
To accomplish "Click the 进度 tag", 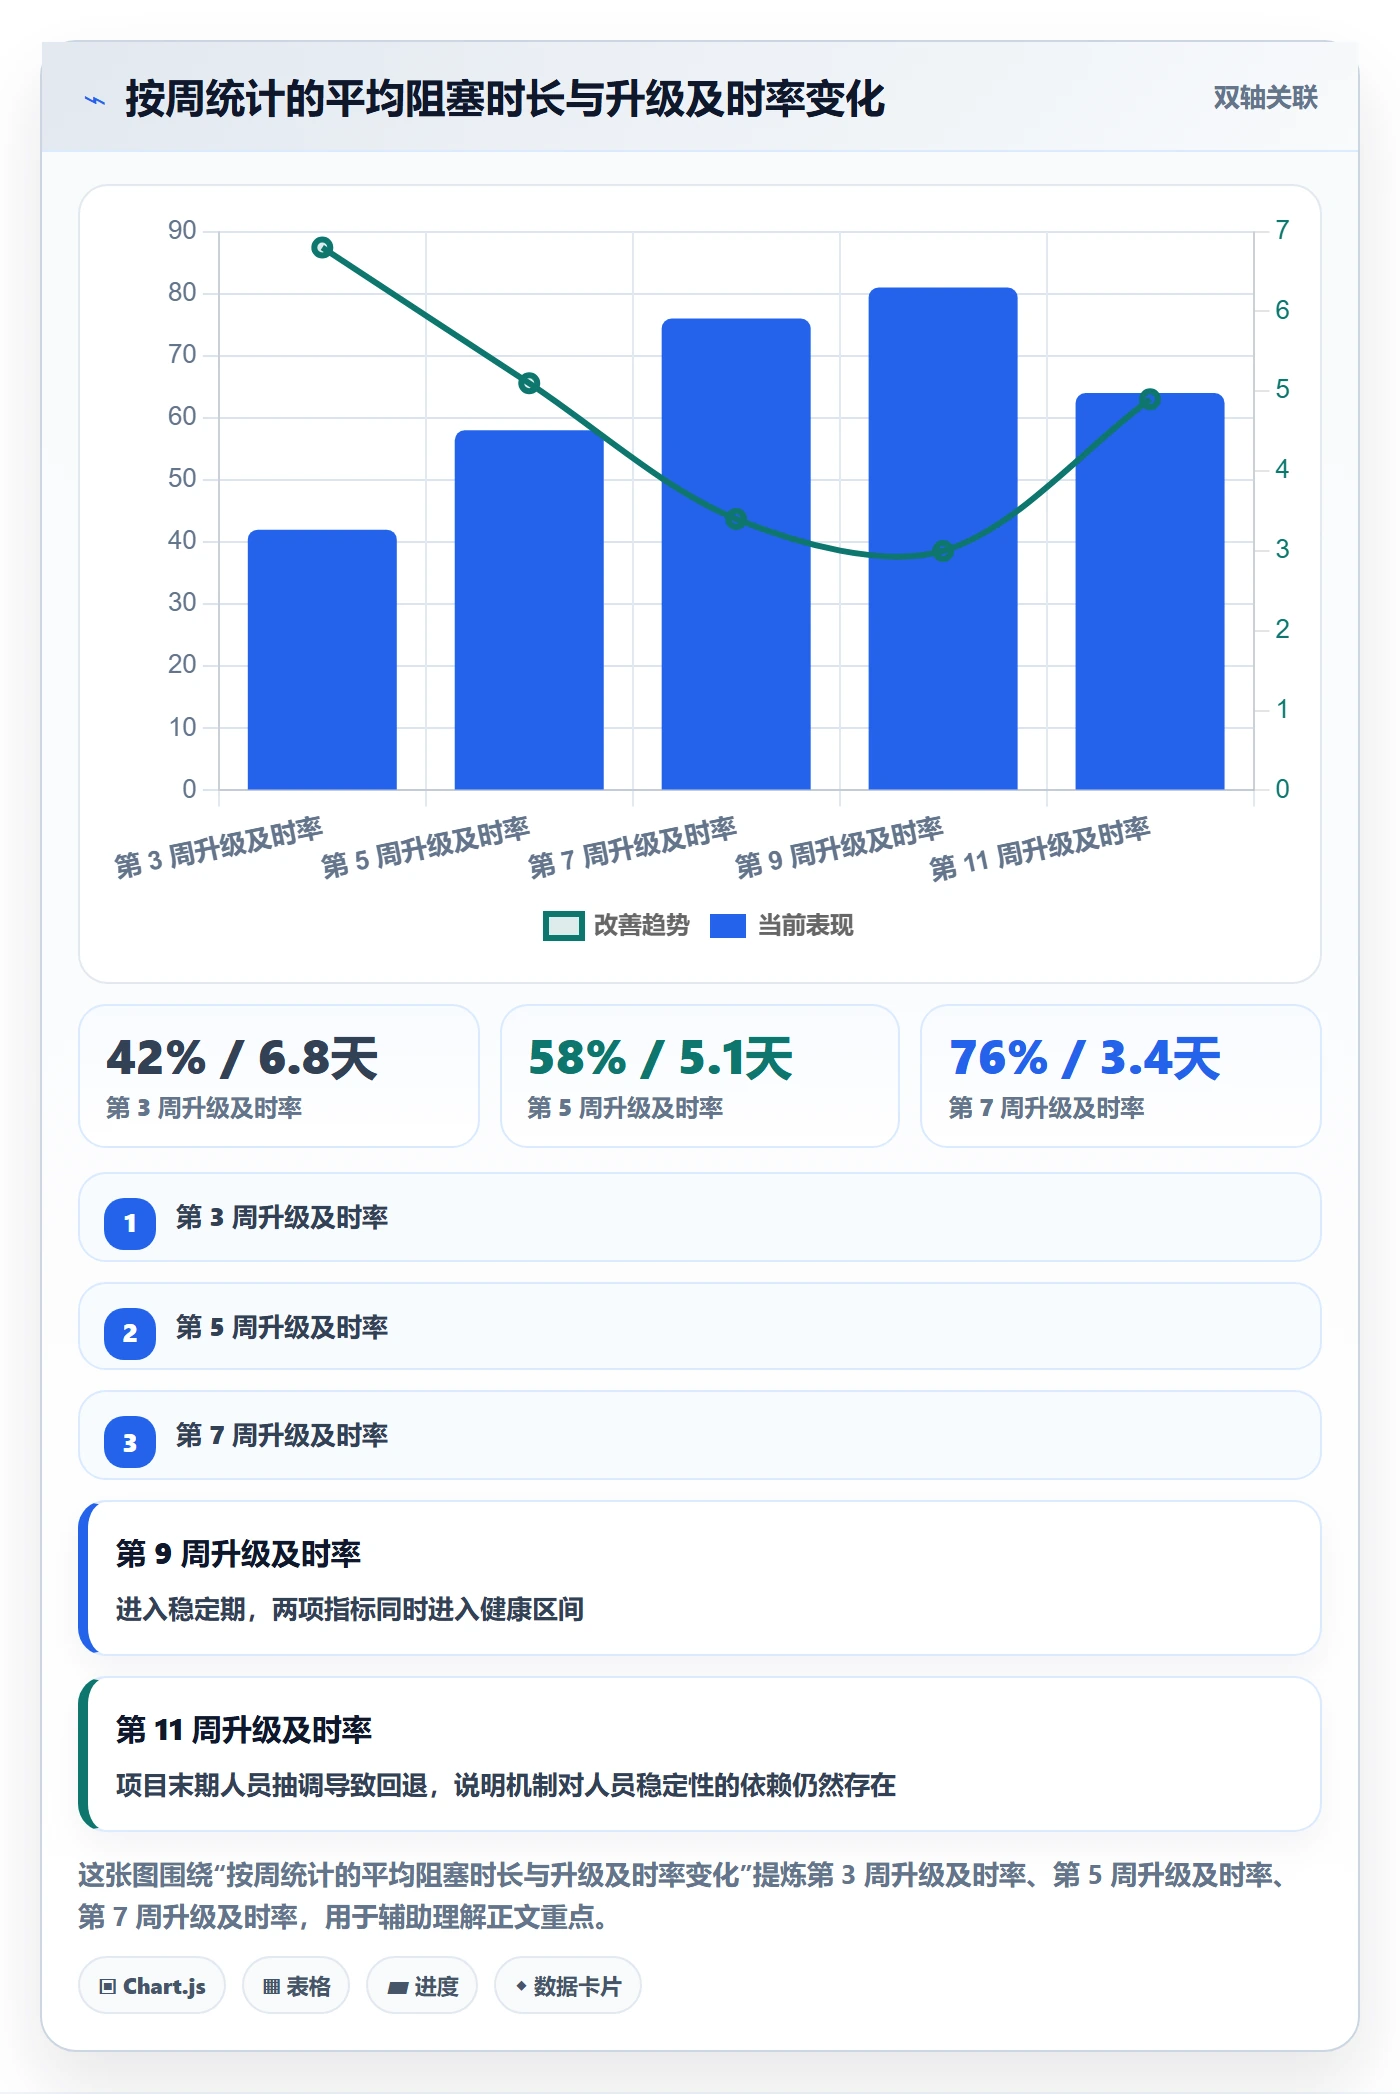I will [x=422, y=1986].
